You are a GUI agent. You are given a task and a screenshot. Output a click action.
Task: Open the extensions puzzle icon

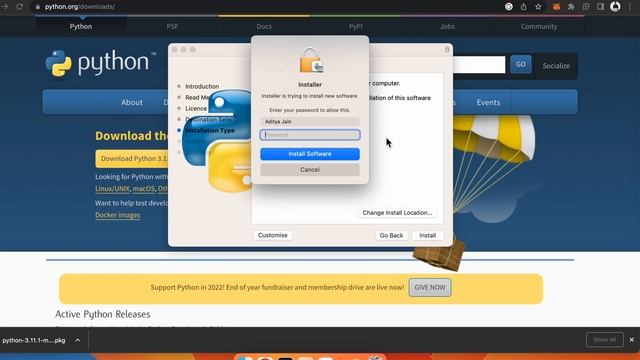click(x=571, y=7)
